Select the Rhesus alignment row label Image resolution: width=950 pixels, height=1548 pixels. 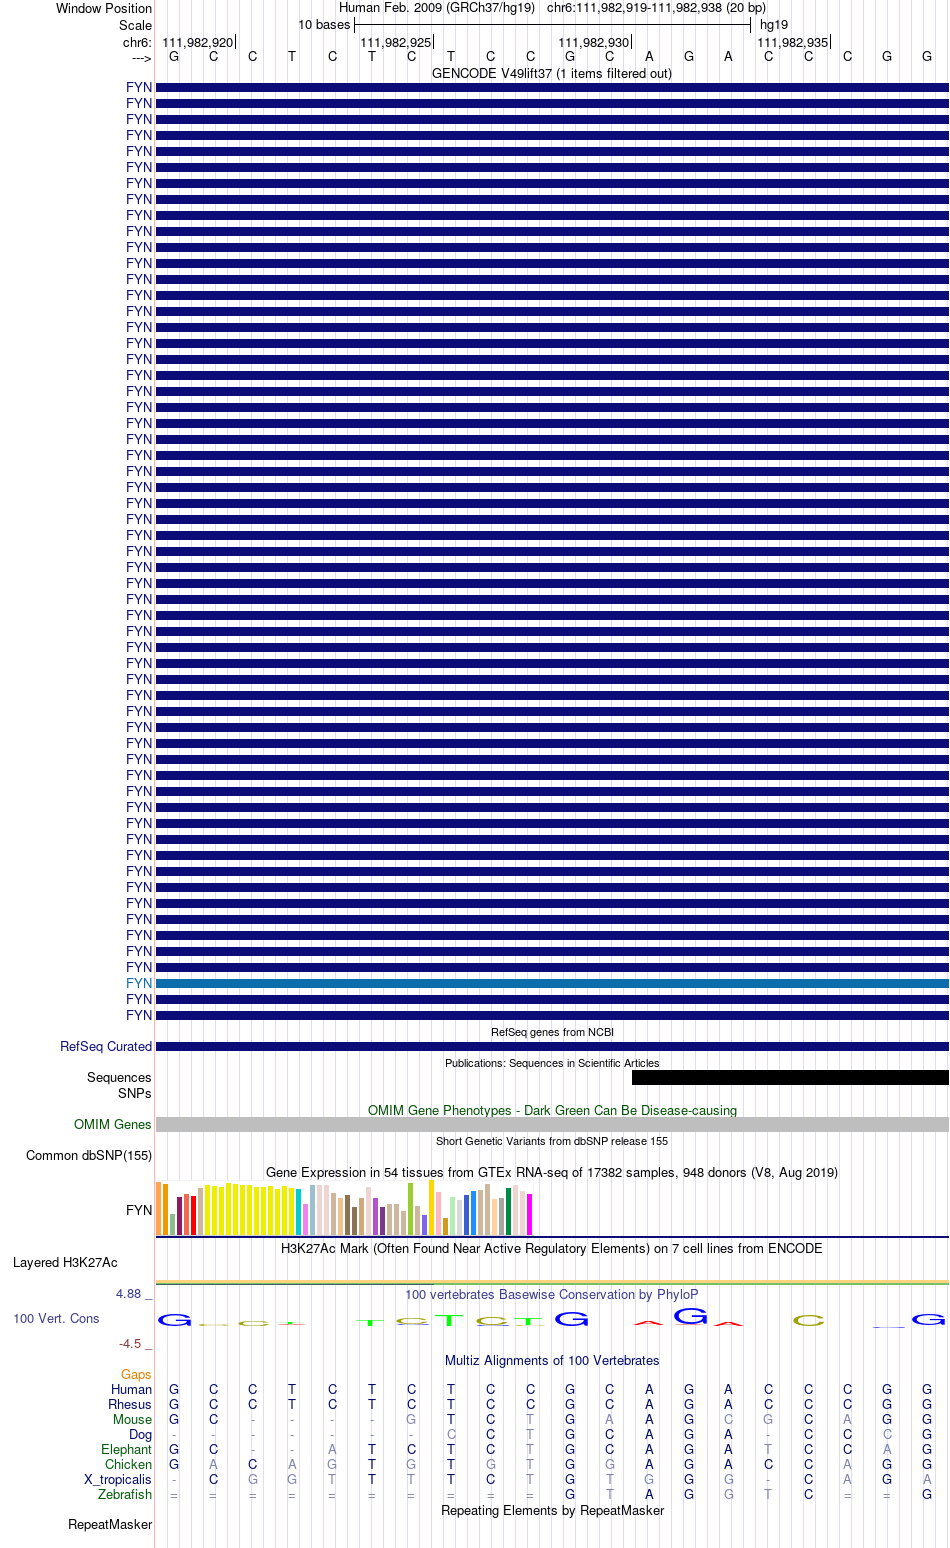point(130,1404)
